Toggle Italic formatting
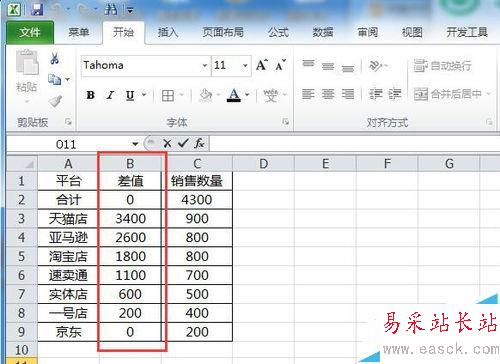Image resolution: width=500 pixels, height=364 pixels. click(x=110, y=95)
